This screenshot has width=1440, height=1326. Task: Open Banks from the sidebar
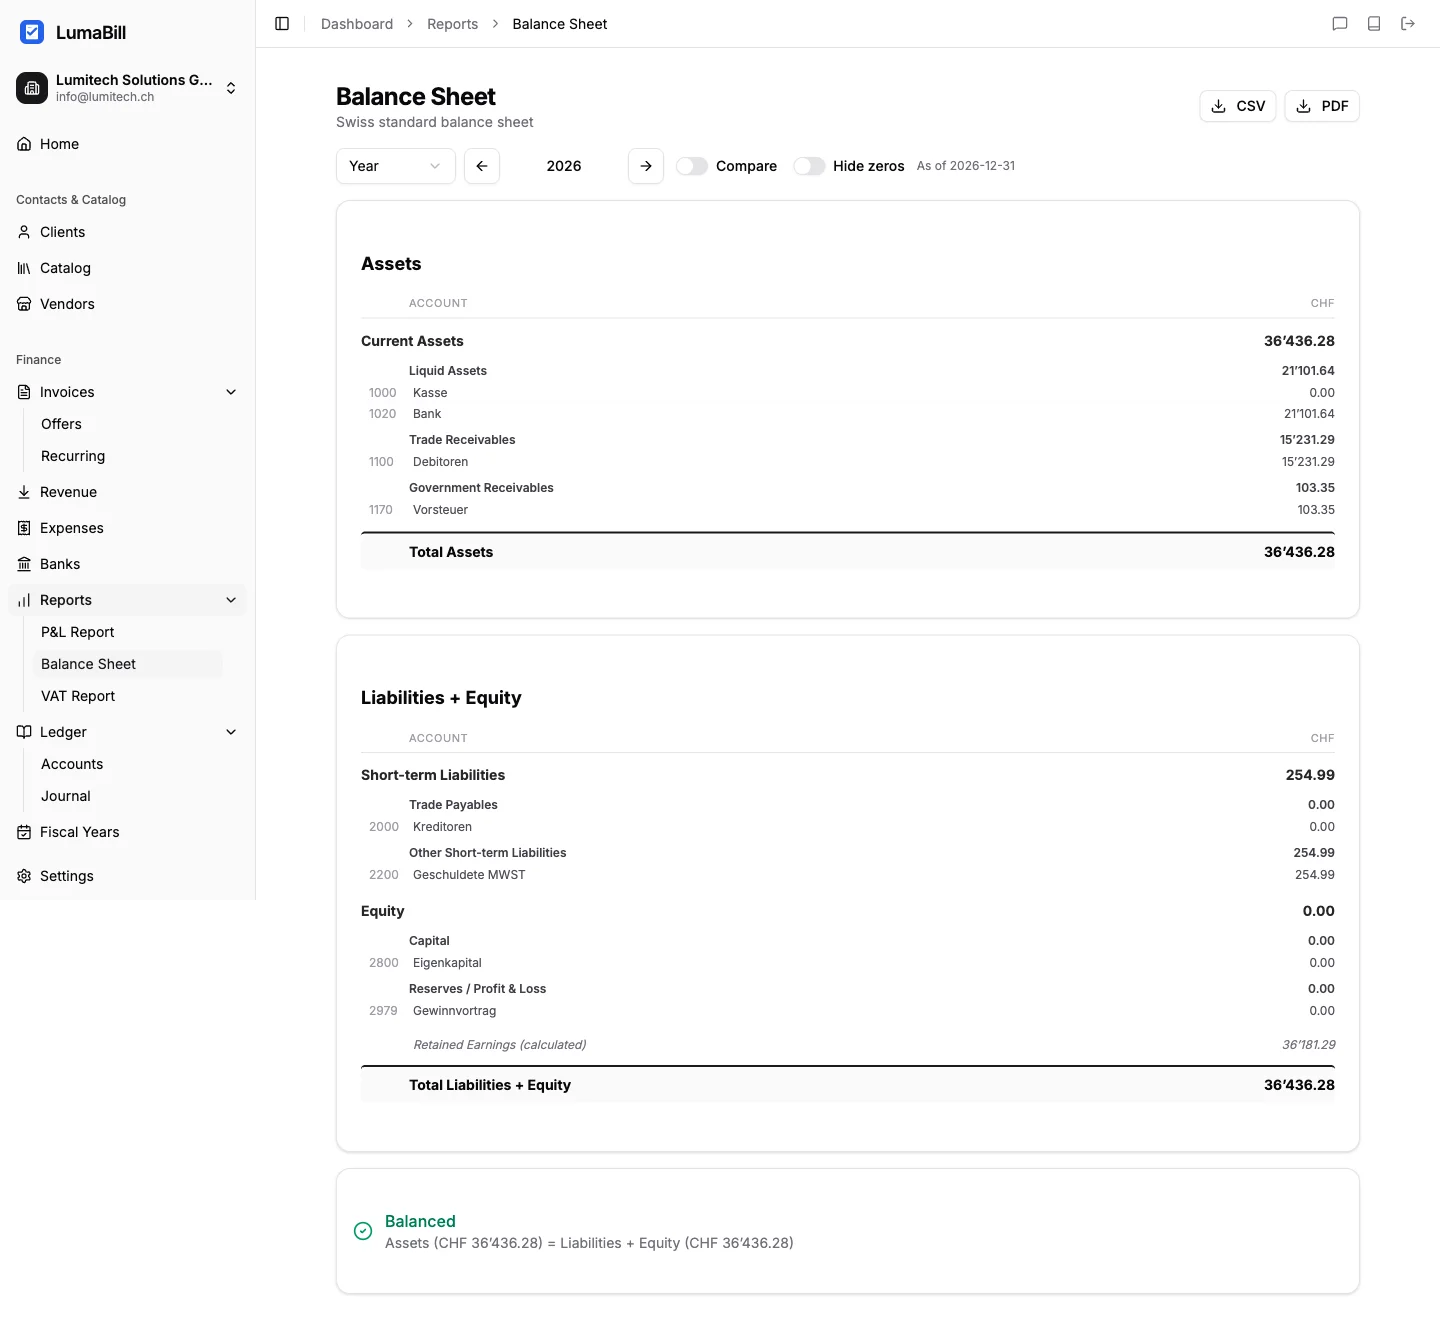point(59,564)
